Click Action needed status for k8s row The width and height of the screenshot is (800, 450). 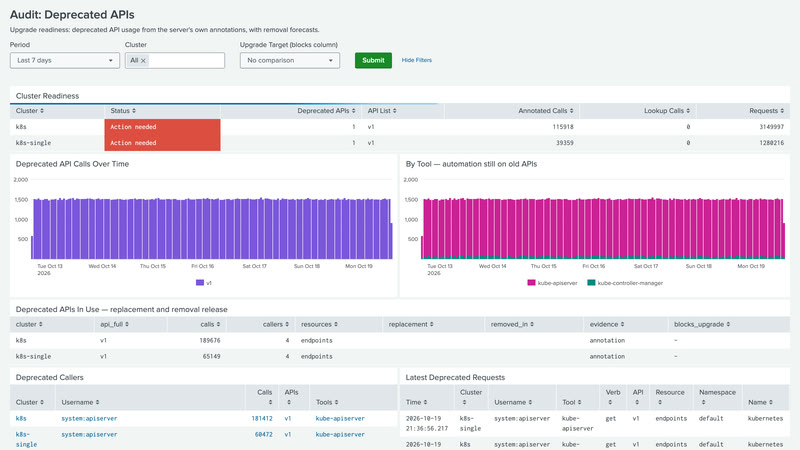(162, 127)
